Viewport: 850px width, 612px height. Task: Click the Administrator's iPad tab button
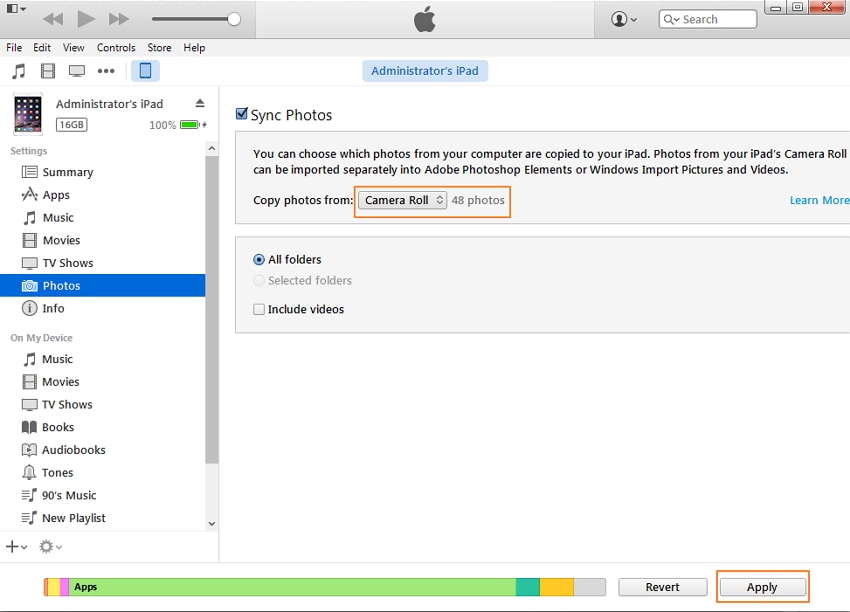pos(425,71)
